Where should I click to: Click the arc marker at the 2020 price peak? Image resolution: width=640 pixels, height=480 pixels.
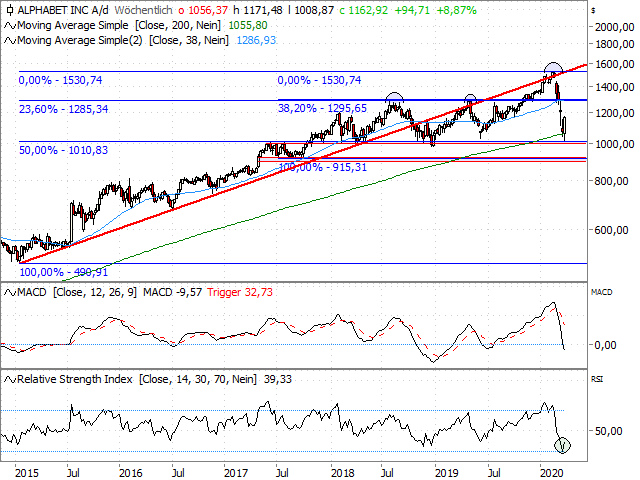point(553,67)
